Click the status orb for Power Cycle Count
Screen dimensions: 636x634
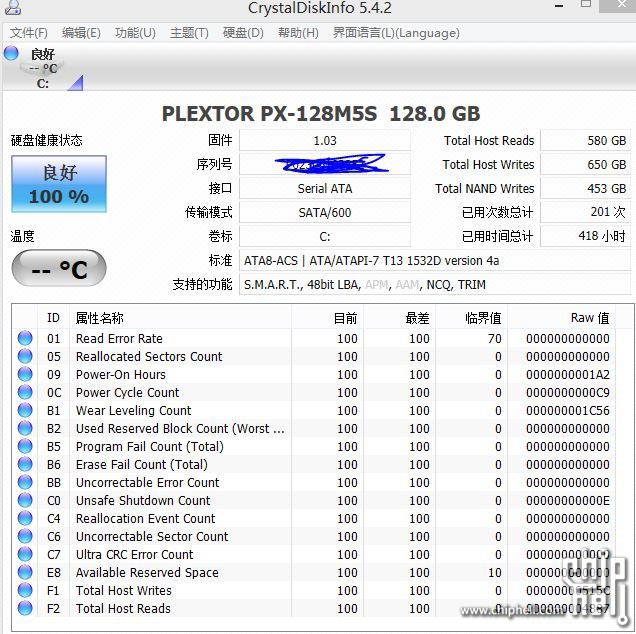point(25,392)
